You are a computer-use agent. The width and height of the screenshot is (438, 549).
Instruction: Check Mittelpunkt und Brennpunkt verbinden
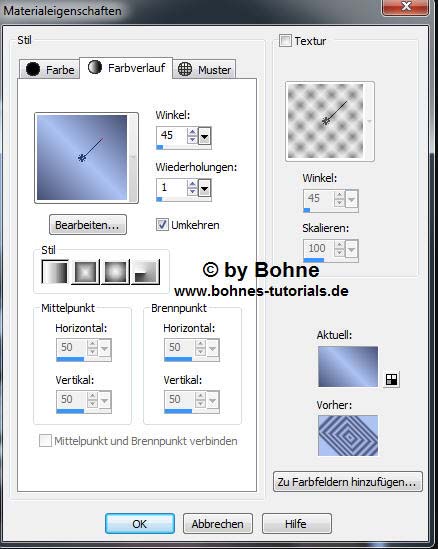click(x=45, y=441)
